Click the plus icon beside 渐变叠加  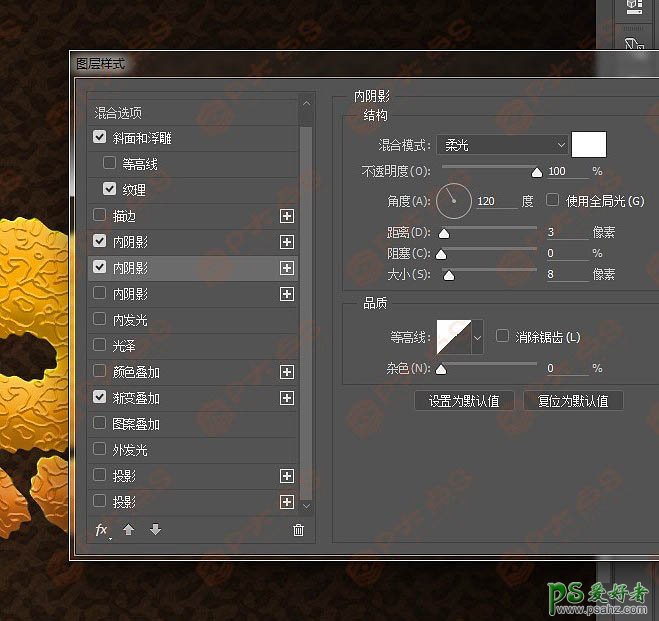click(287, 398)
